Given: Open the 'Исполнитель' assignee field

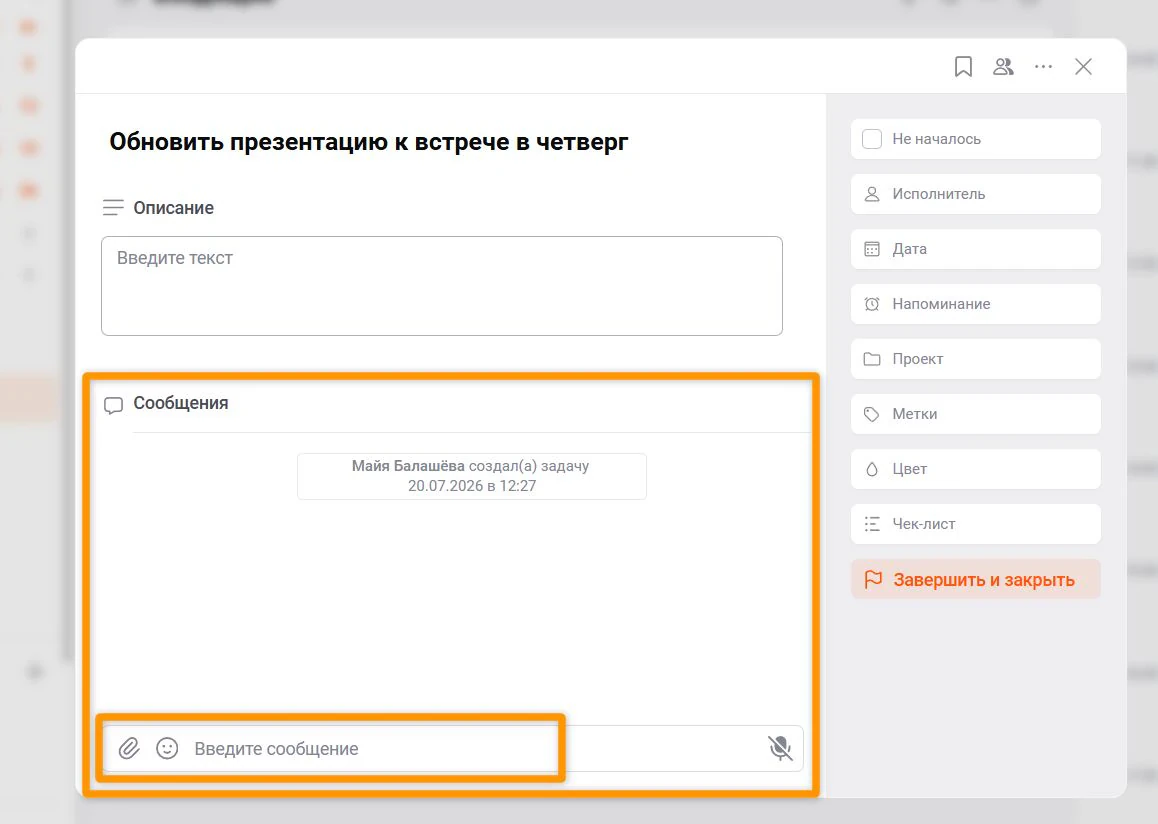Looking at the screenshot, I should [x=976, y=194].
